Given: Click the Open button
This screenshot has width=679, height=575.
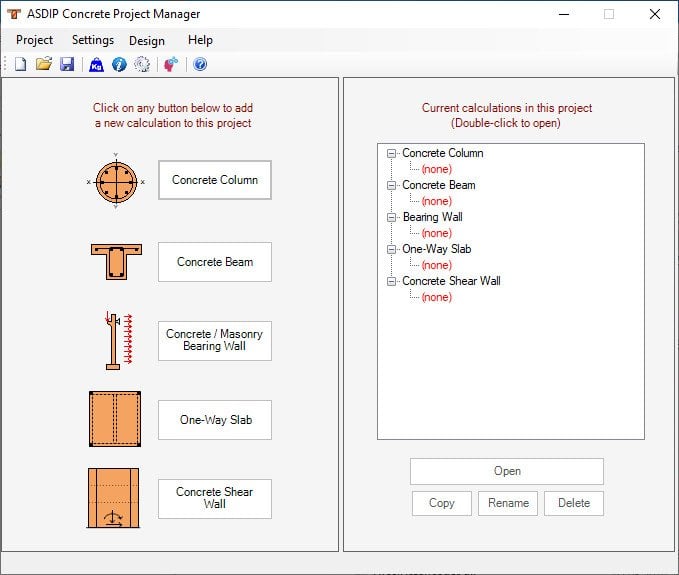Looking at the screenshot, I should [x=507, y=471].
